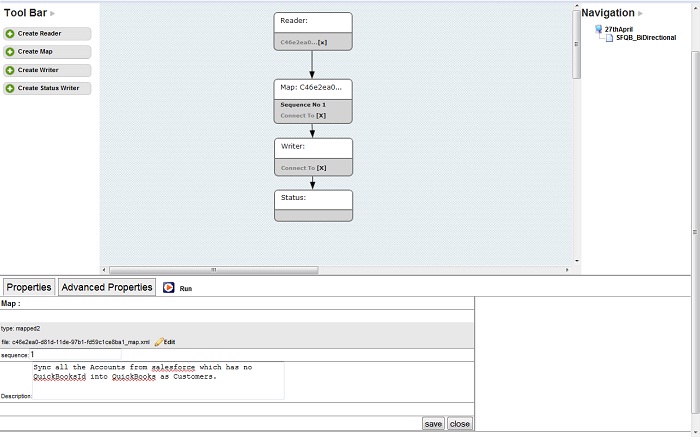Collapse the Tool Bar panel arrow

pyautogui.click(x=54, y=14)
